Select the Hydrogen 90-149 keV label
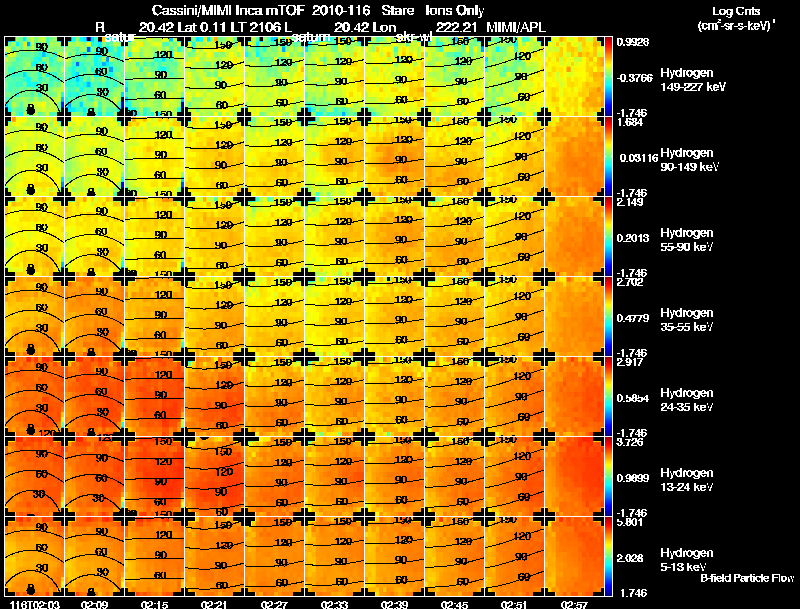Image resolution: width=800 pixels, height=609 pixels. [x=689, y=160]
